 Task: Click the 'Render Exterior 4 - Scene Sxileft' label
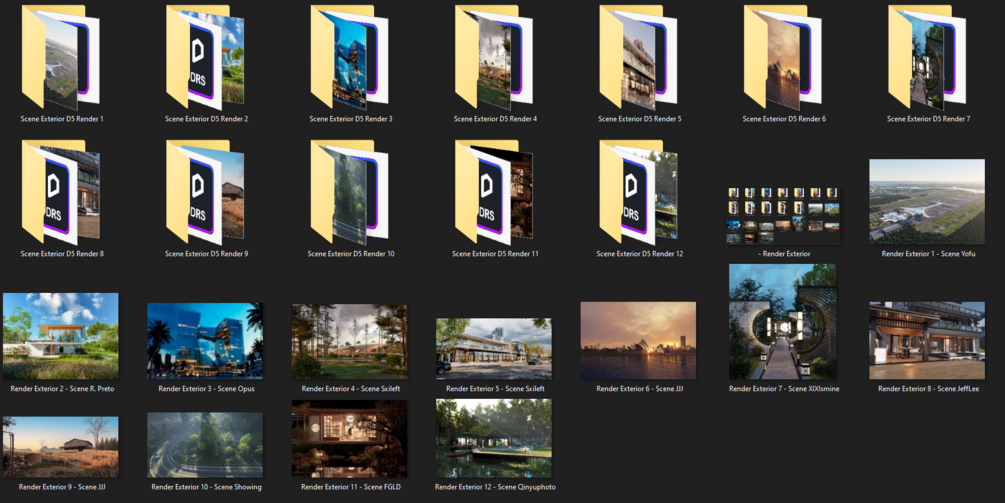click(x=351, y=389)
